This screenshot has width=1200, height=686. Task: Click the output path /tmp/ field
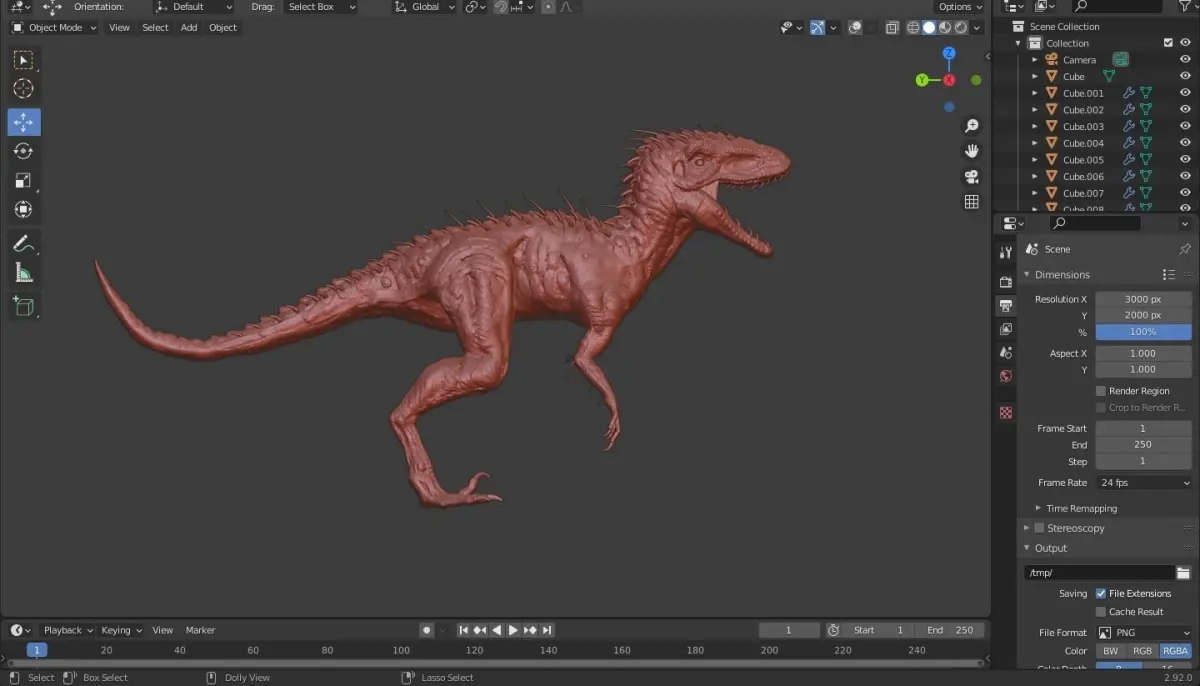pos(1098,573)
